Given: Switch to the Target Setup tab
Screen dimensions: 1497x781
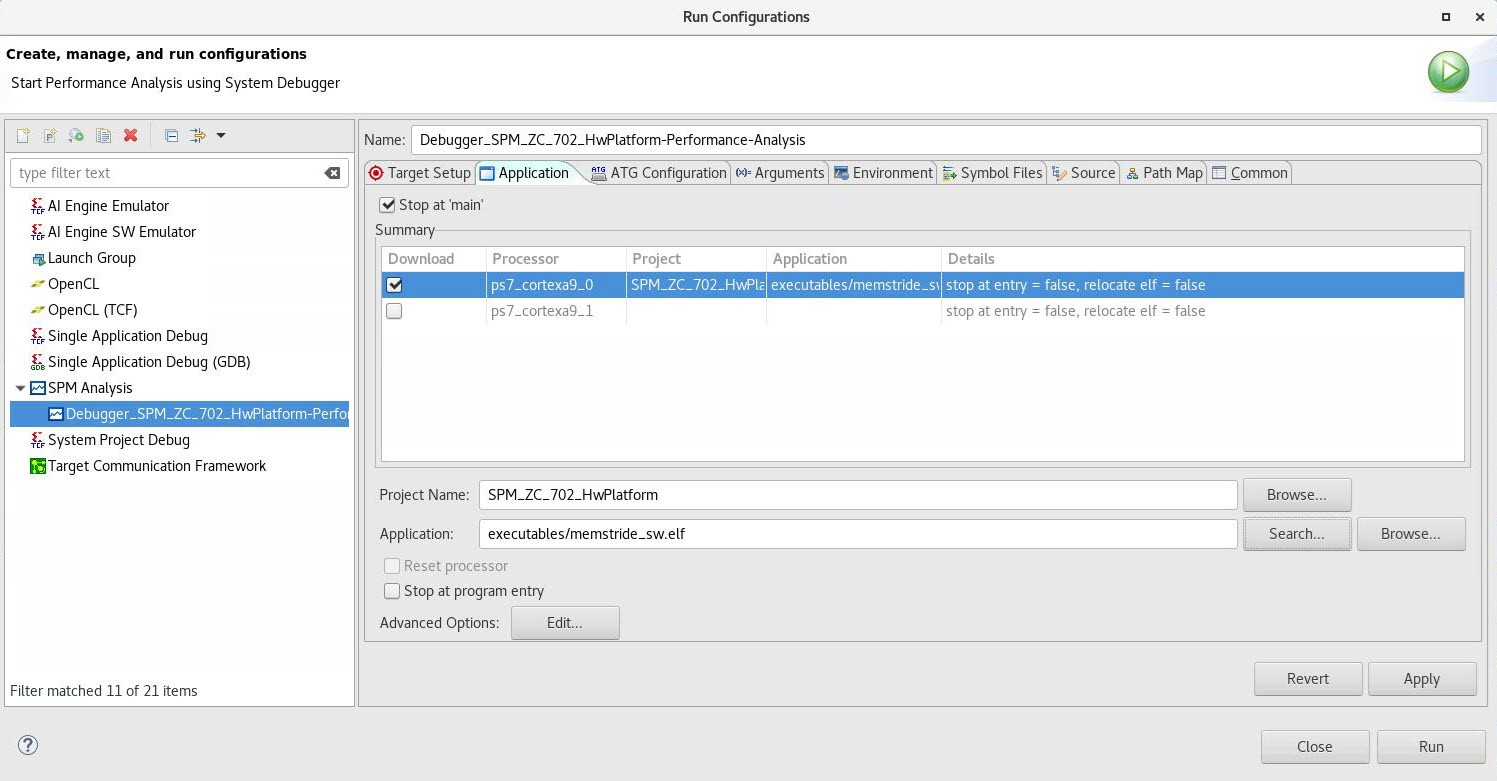Looking at the screenshot, I should (x=419, y=173).
